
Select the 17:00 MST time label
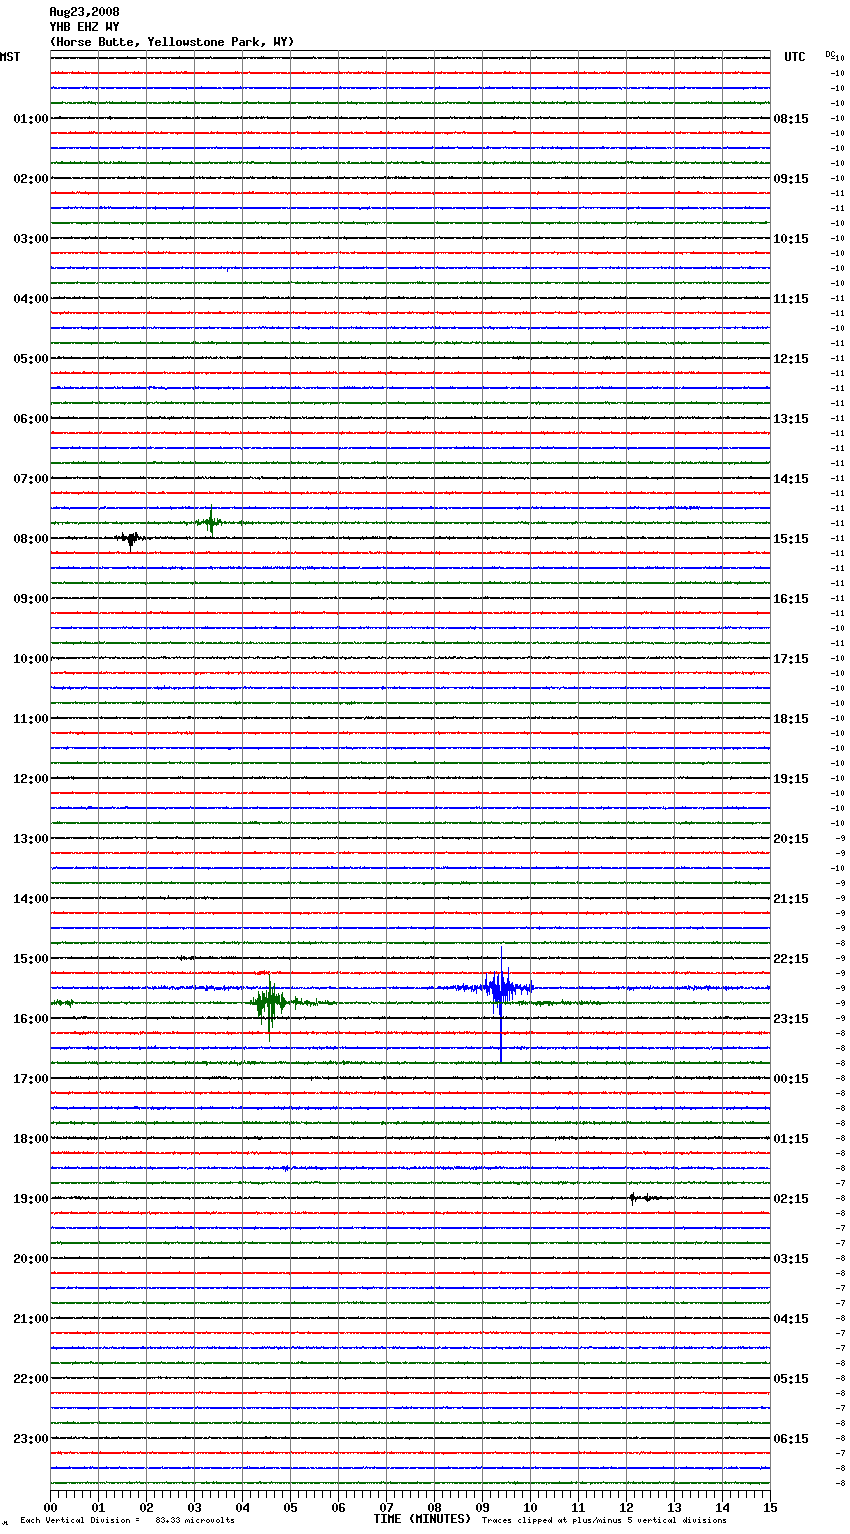click(31, 1079)
